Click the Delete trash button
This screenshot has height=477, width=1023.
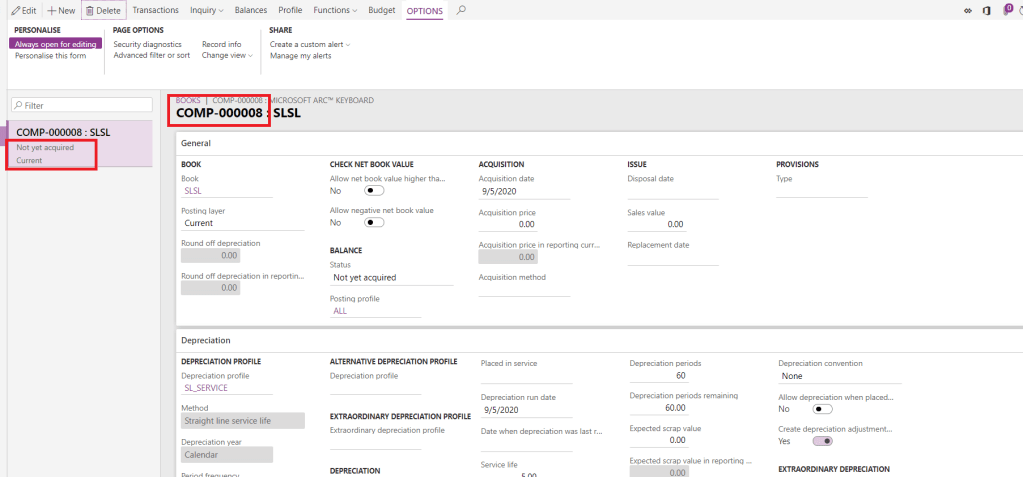(103, 10)
